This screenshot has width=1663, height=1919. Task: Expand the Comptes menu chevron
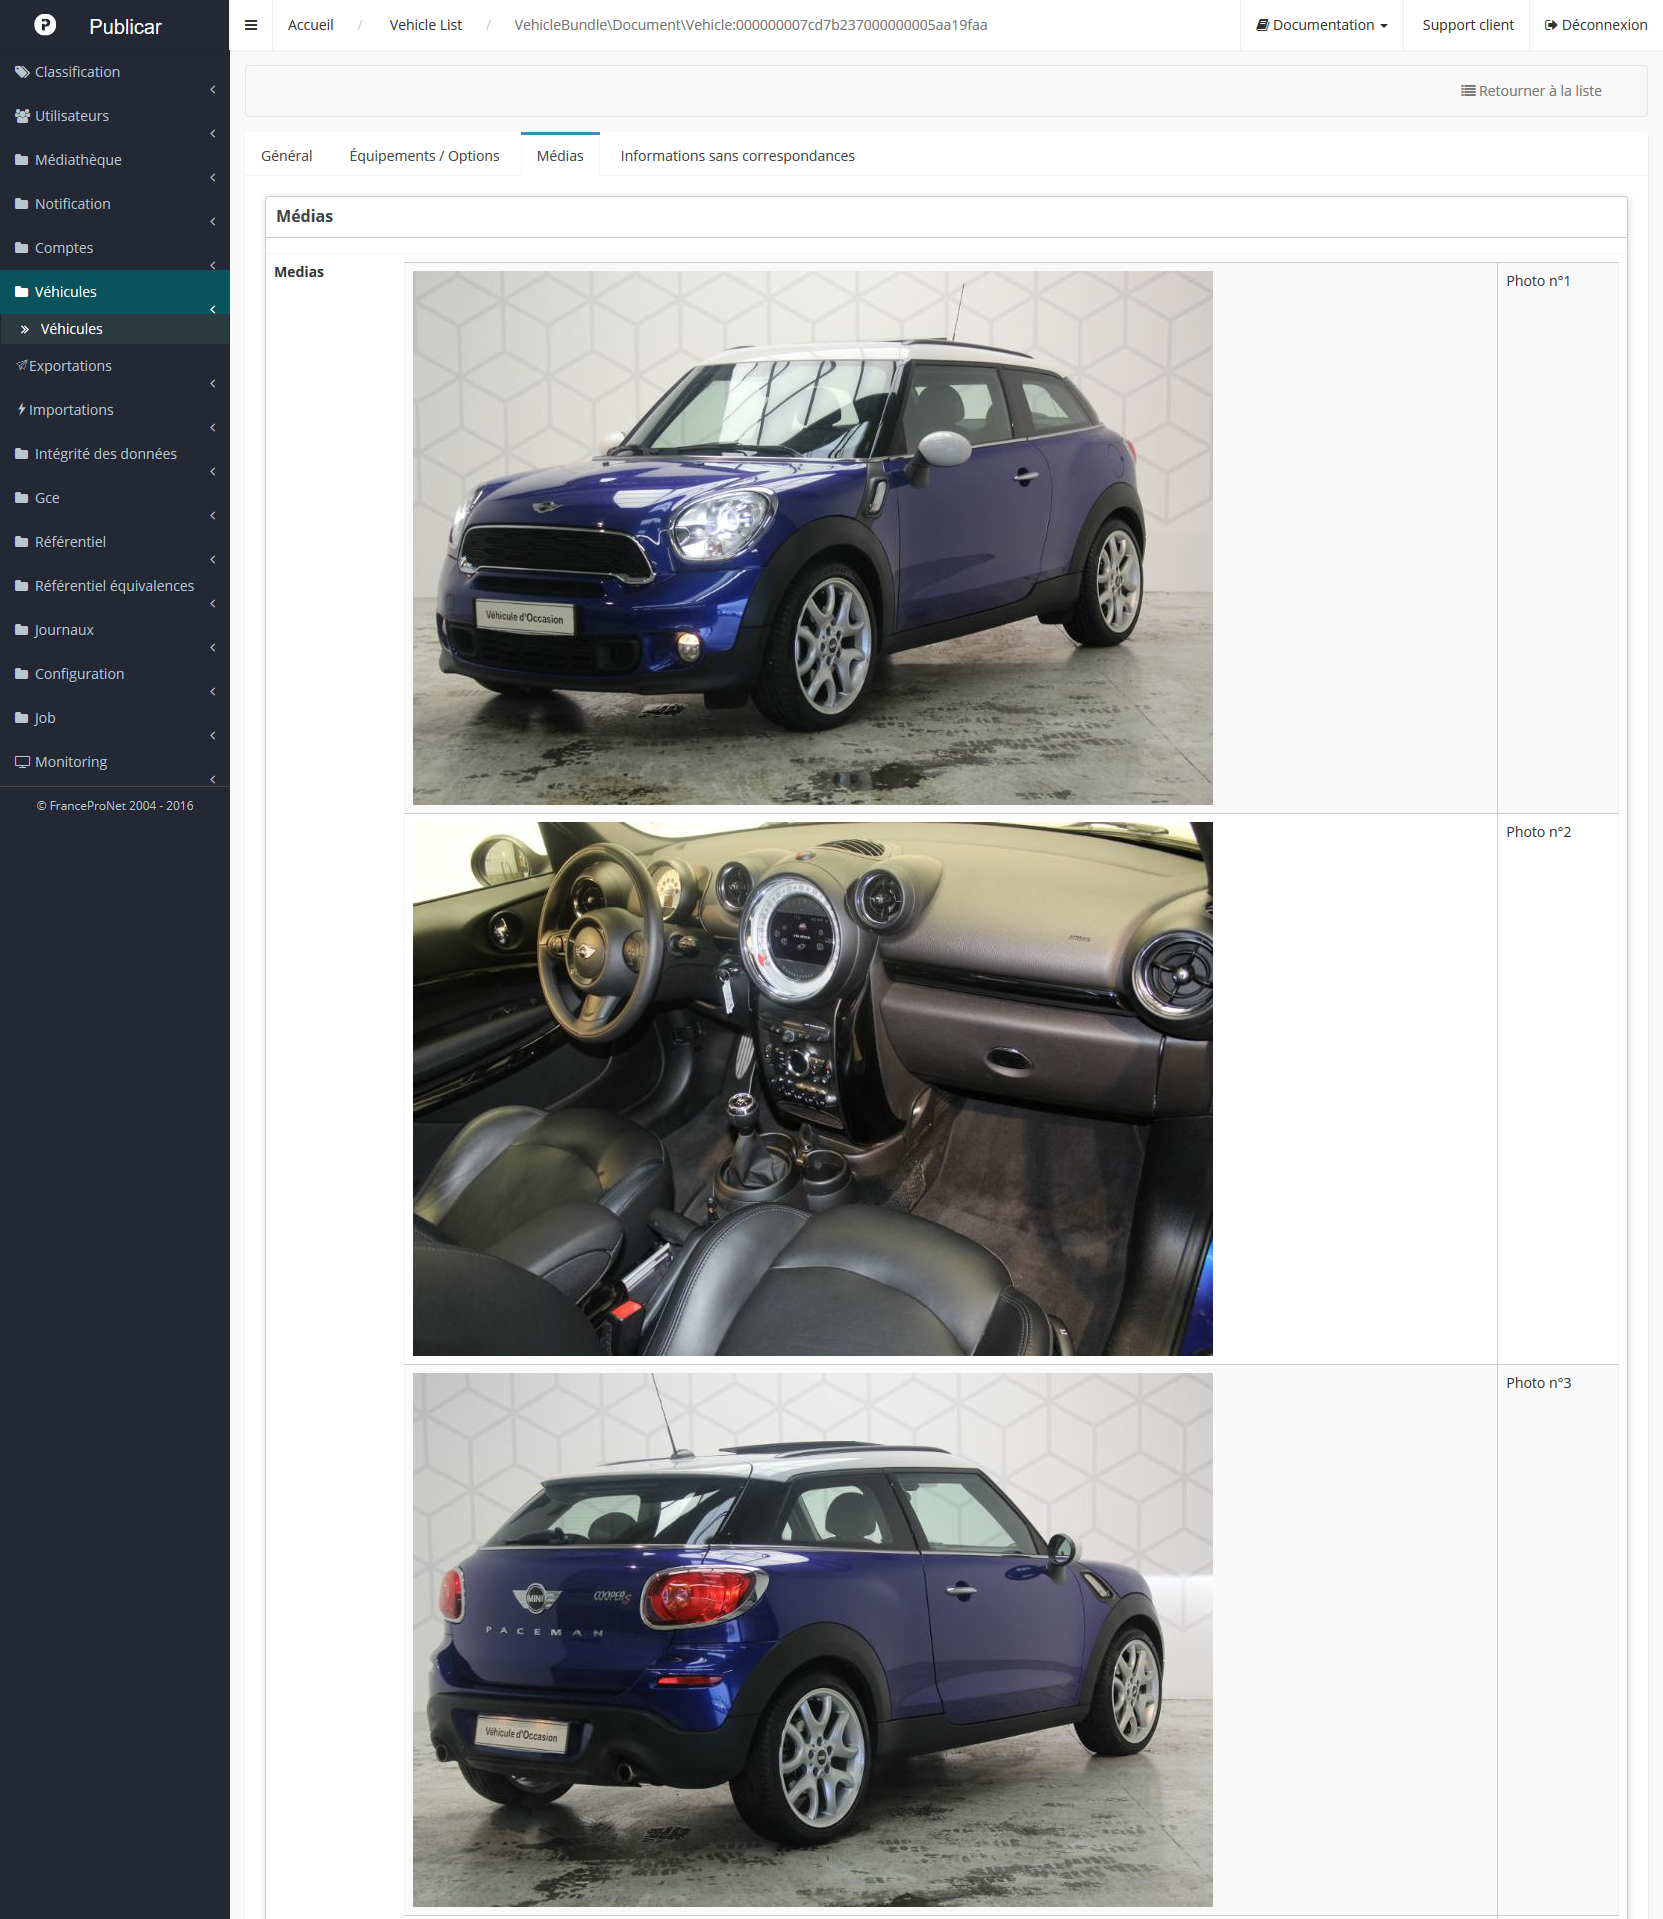[x=213, y=265]
